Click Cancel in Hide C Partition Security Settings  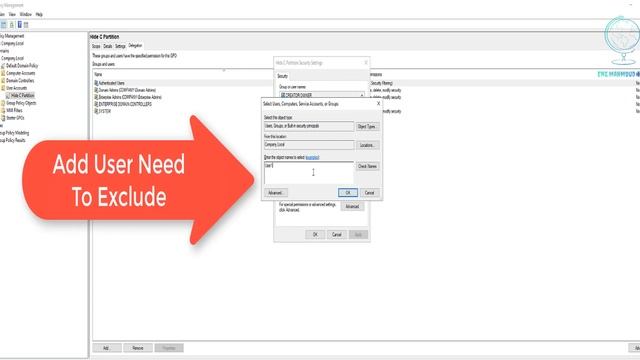(x=337, y=235)
